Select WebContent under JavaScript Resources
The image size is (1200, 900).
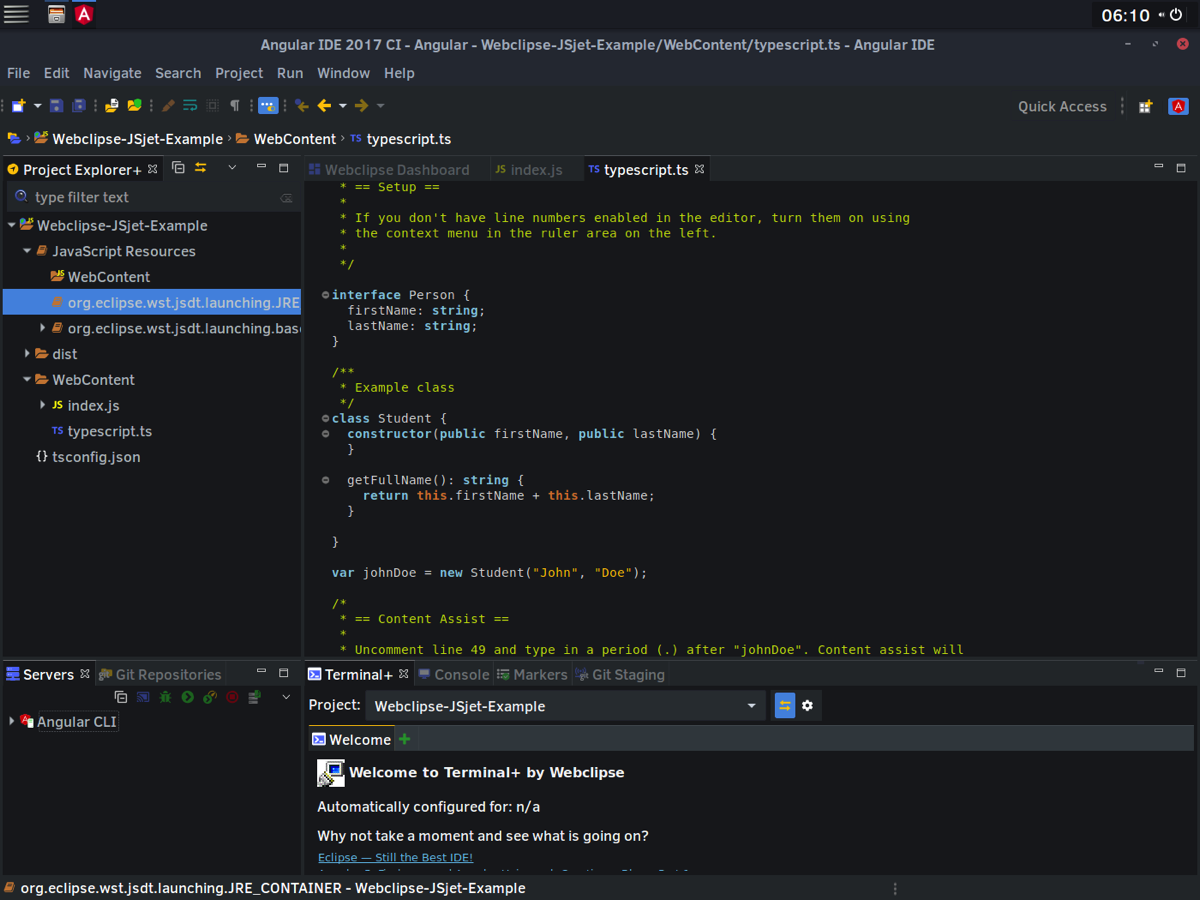coord(108,277)
